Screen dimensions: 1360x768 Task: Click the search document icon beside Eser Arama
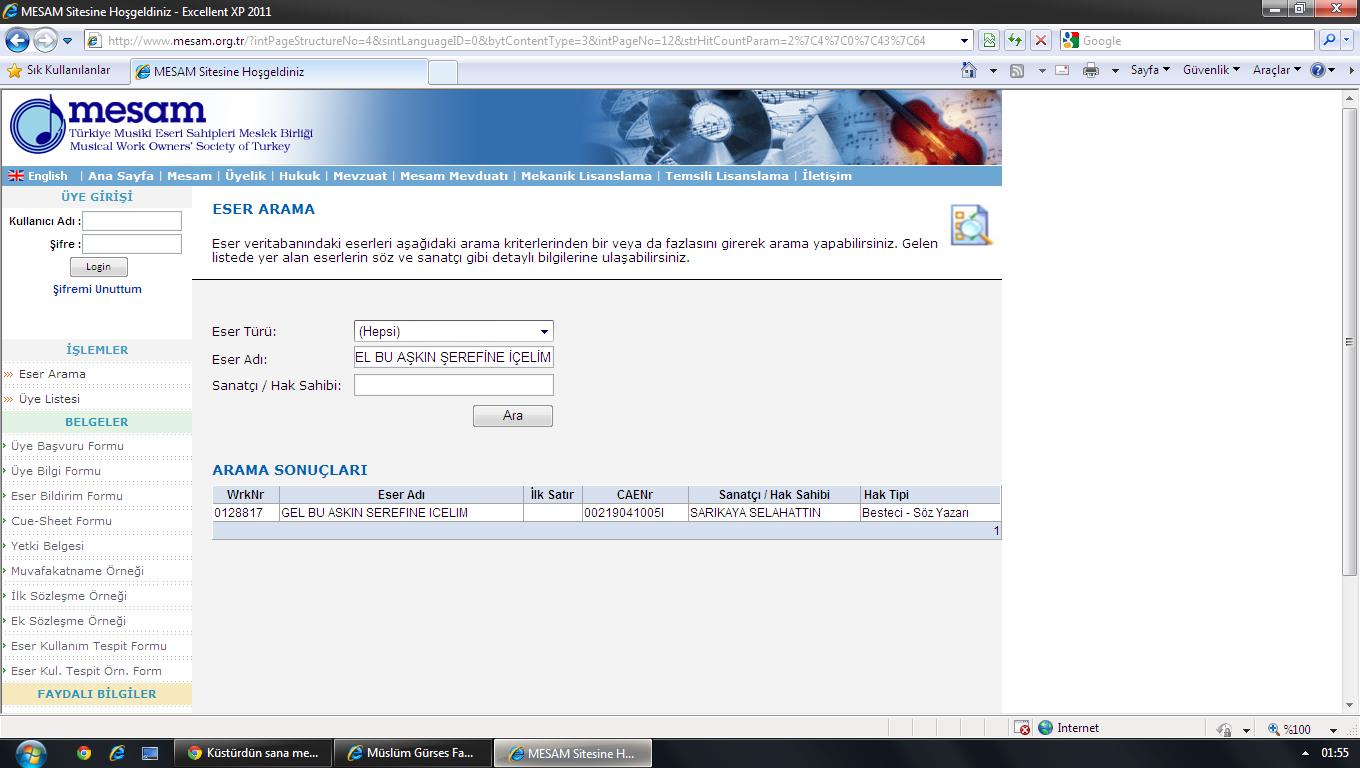point(970,225)
